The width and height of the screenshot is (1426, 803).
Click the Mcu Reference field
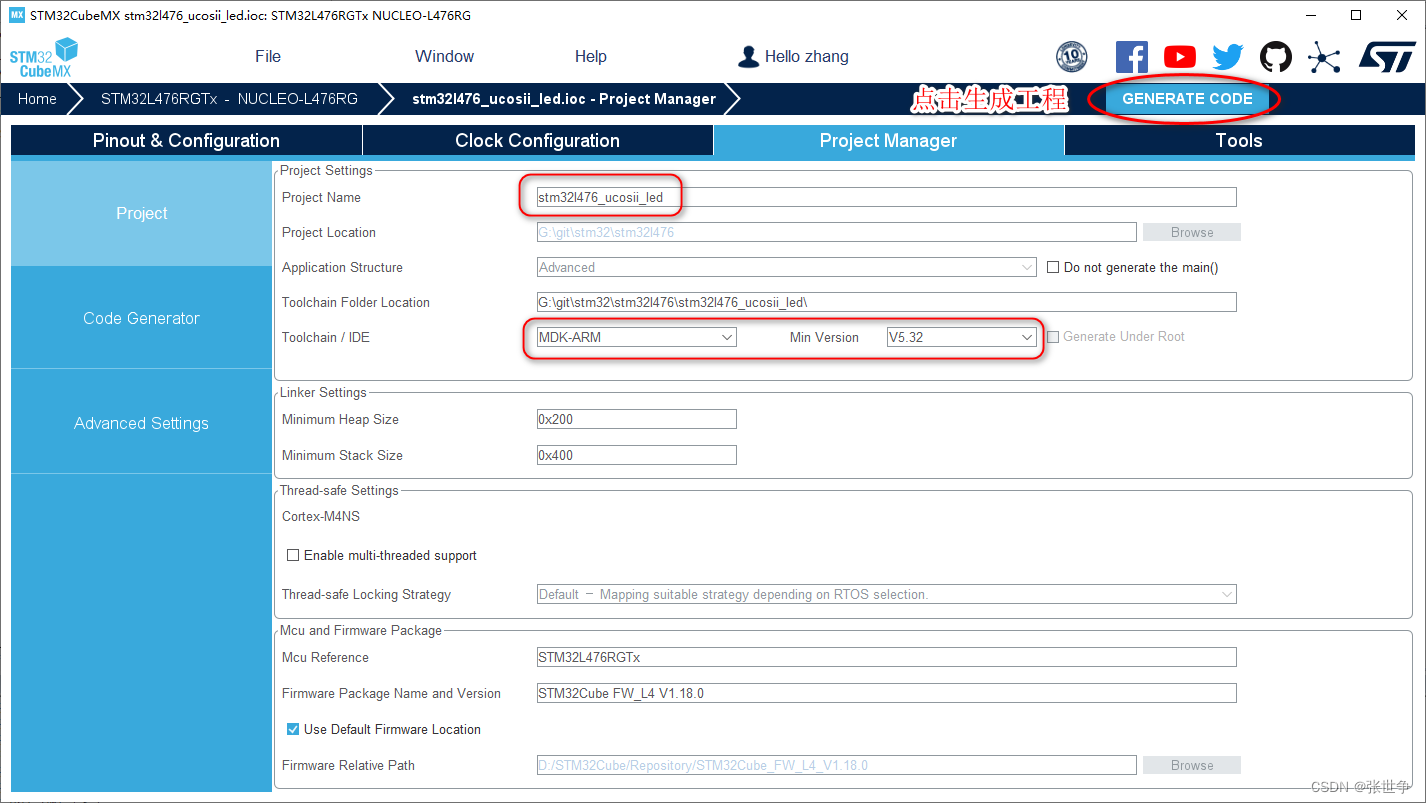click(x=887, y=657)
